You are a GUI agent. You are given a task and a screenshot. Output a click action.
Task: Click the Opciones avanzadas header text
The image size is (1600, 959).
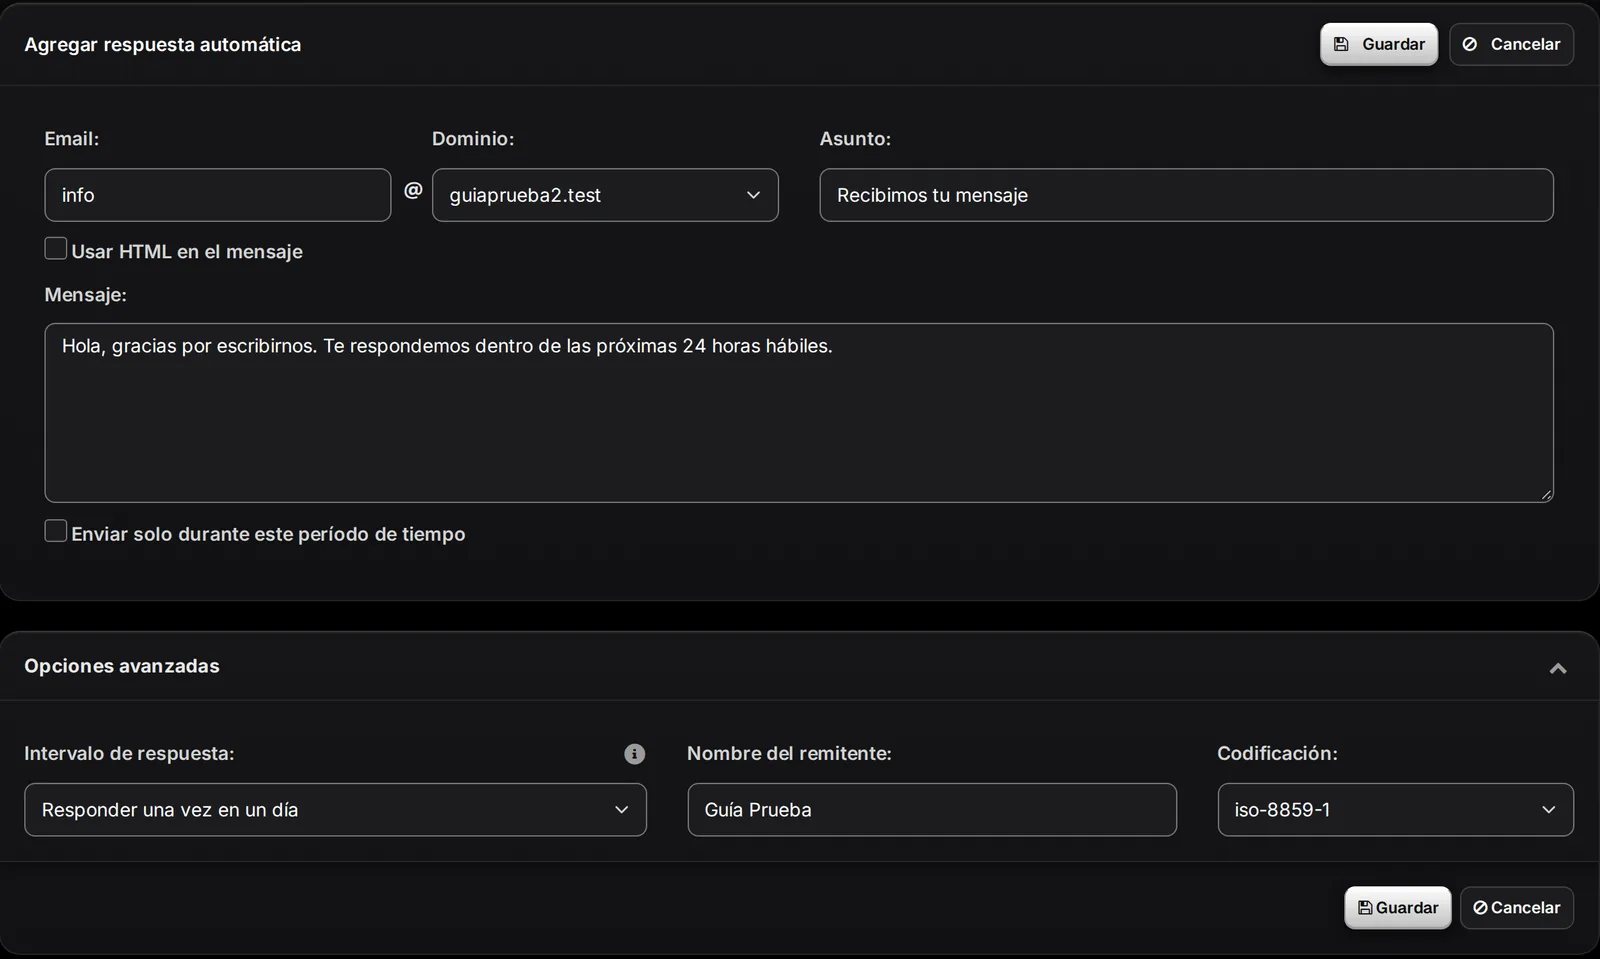(122, 666)
